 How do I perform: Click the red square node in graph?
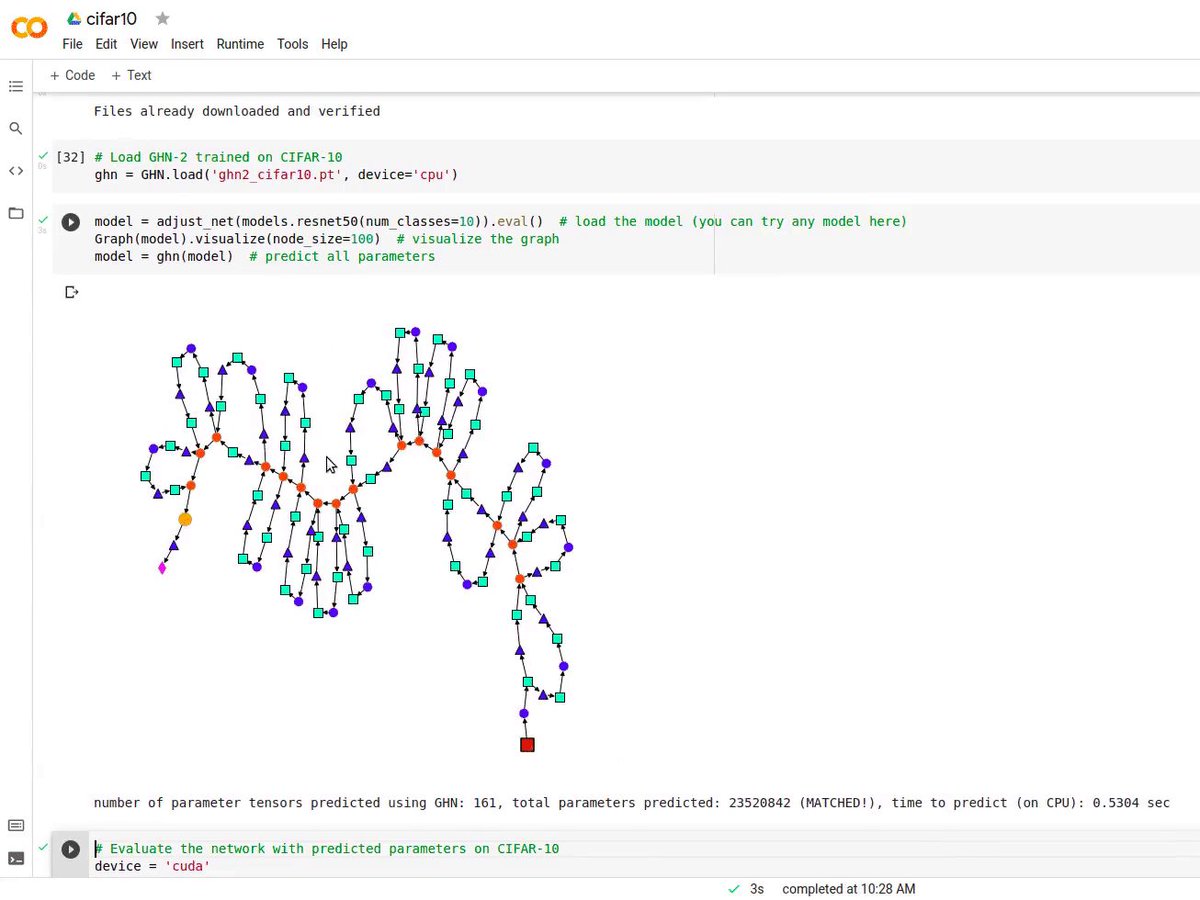pos(527,744)
